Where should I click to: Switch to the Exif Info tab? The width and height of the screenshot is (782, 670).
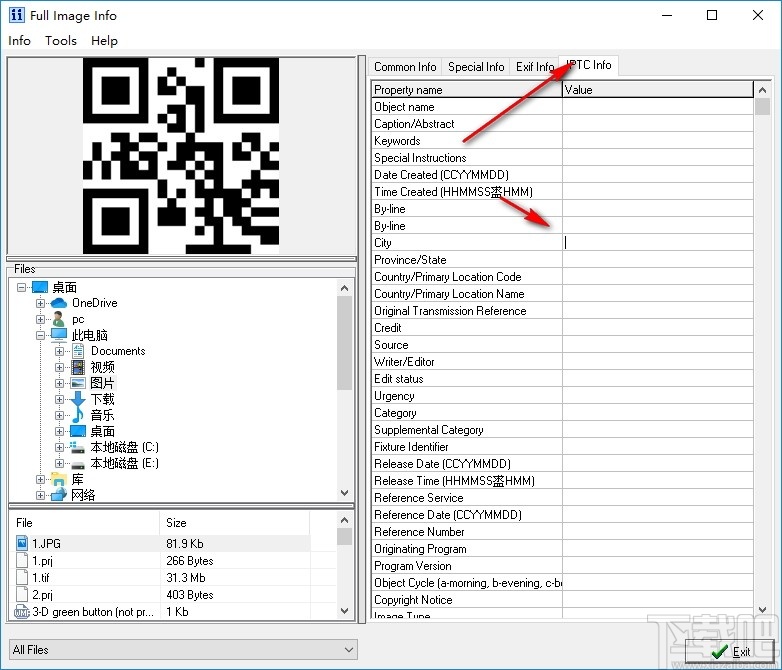(x=535, y=67)
